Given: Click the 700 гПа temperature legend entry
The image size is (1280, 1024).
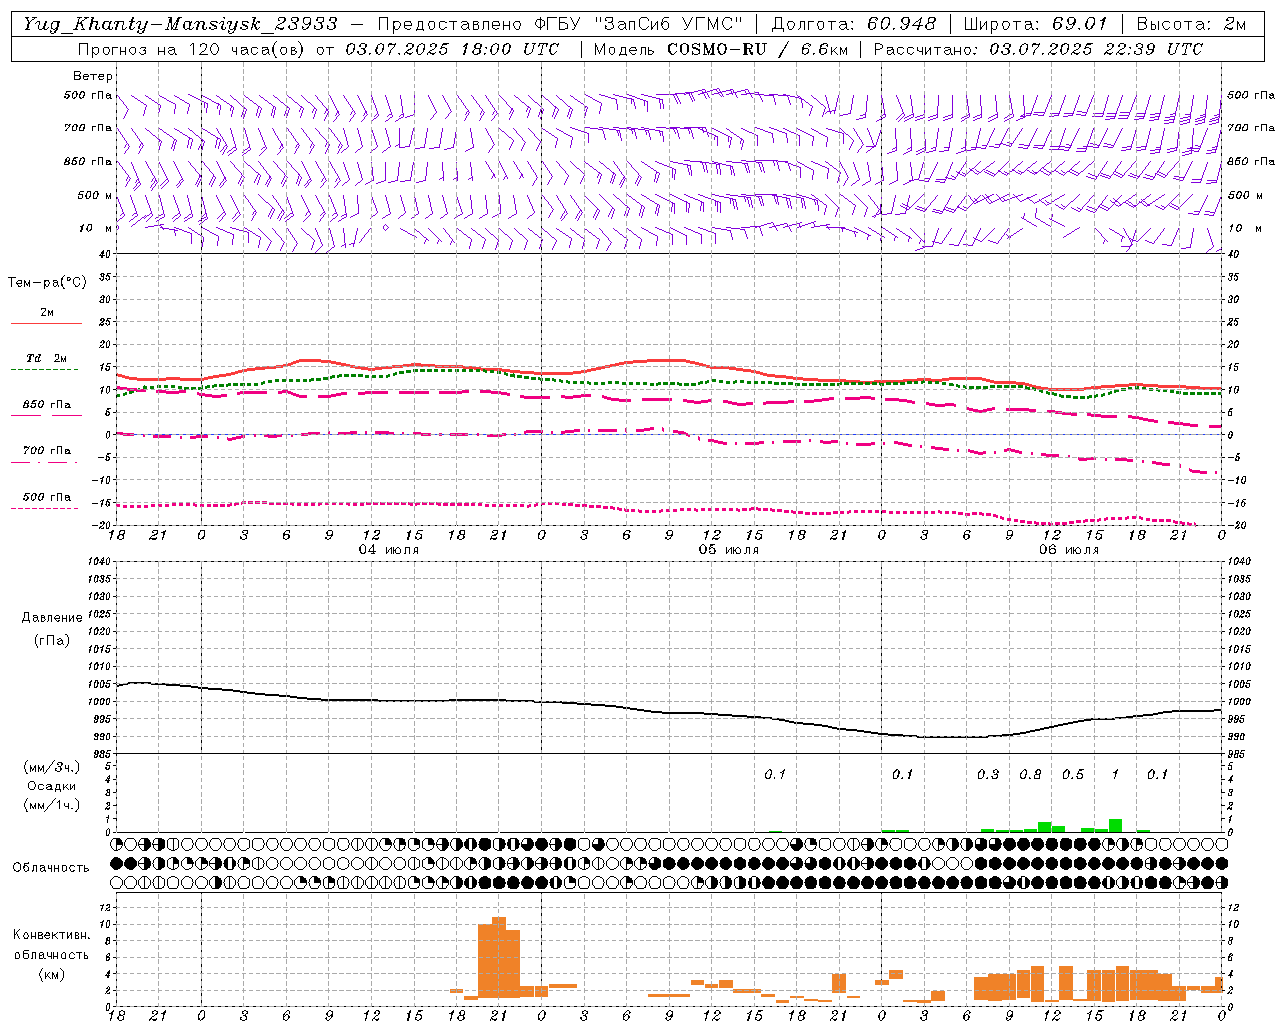Looking at the screenshot, I should (46, 451).
